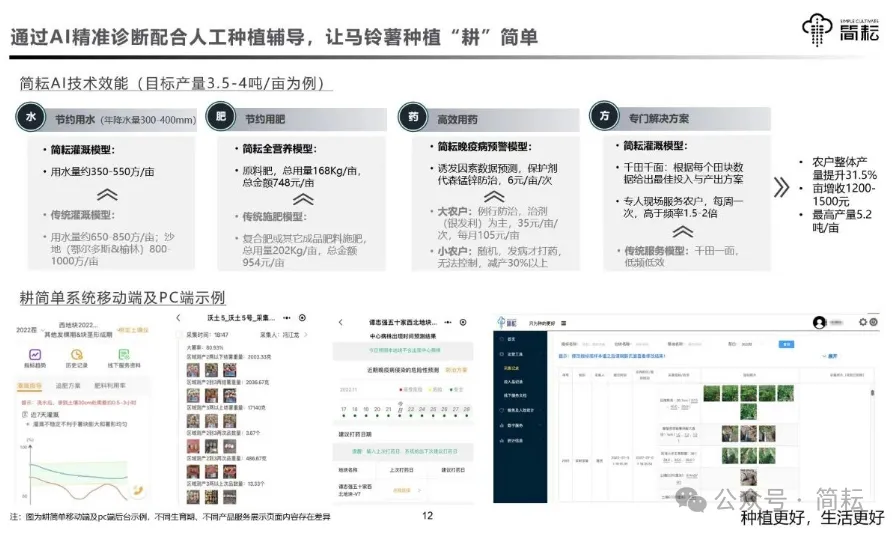Click the blue query button in PC filters
The width and height of the screenshot is (892, 535).
click(x=787, y=344)
